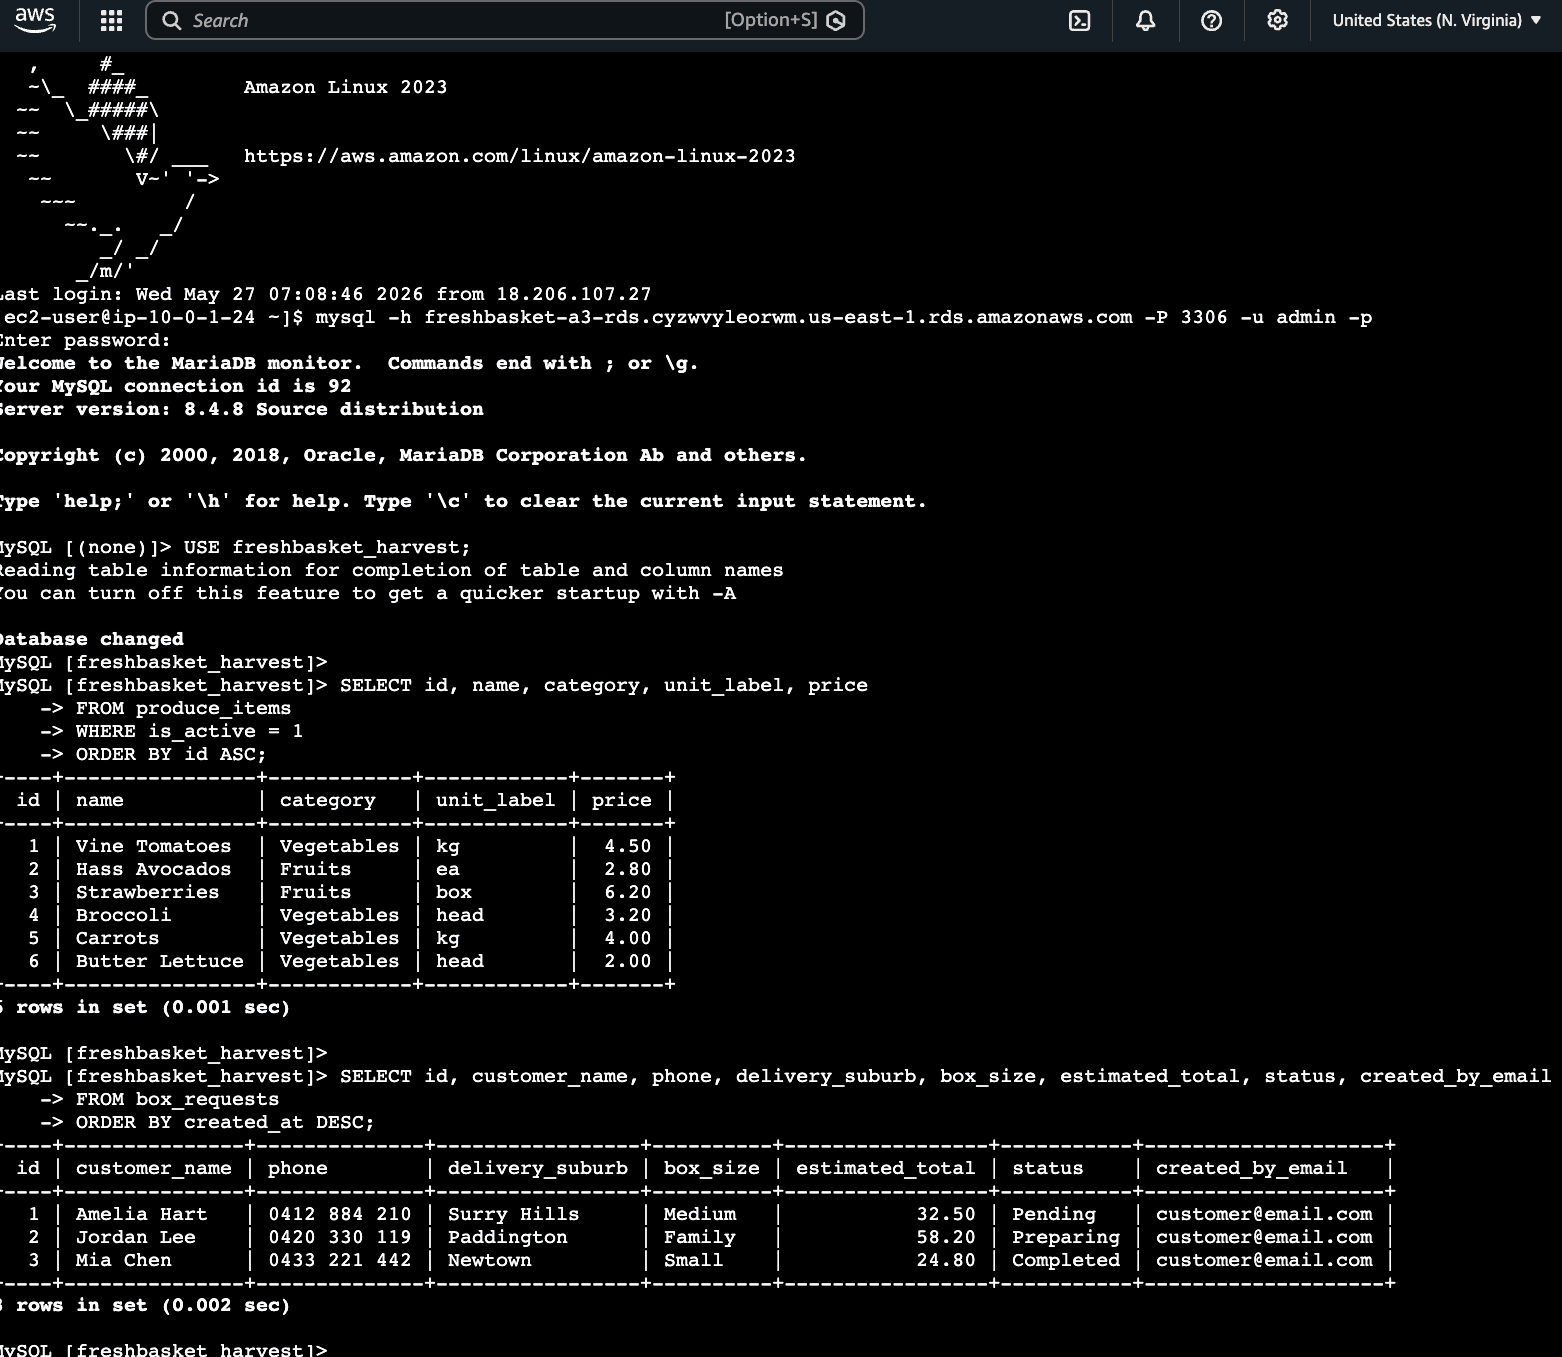The width and height of the screenshot is (1562, 1357).
Task: Click the final MySQL prompt line
Action: 164,1349
